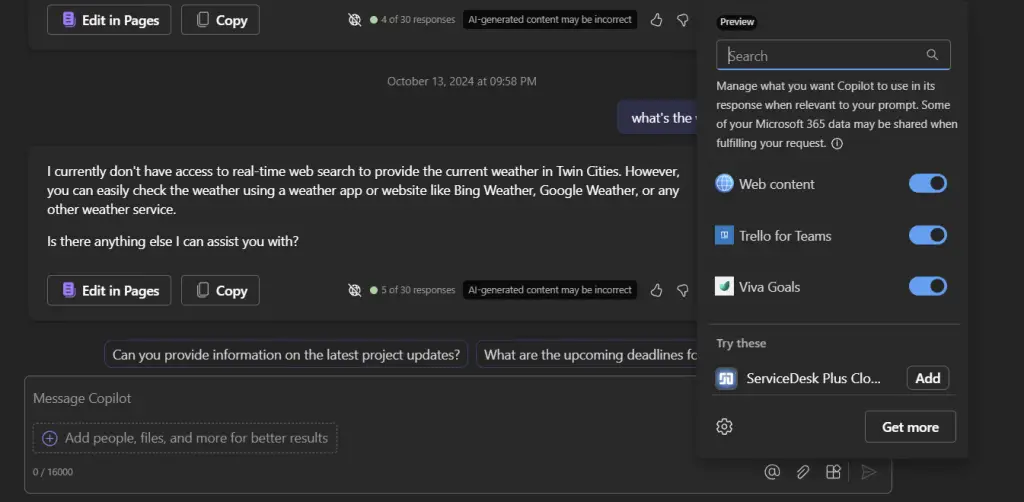
Task: Copy the weather response text
Action: tap(220, 291)
